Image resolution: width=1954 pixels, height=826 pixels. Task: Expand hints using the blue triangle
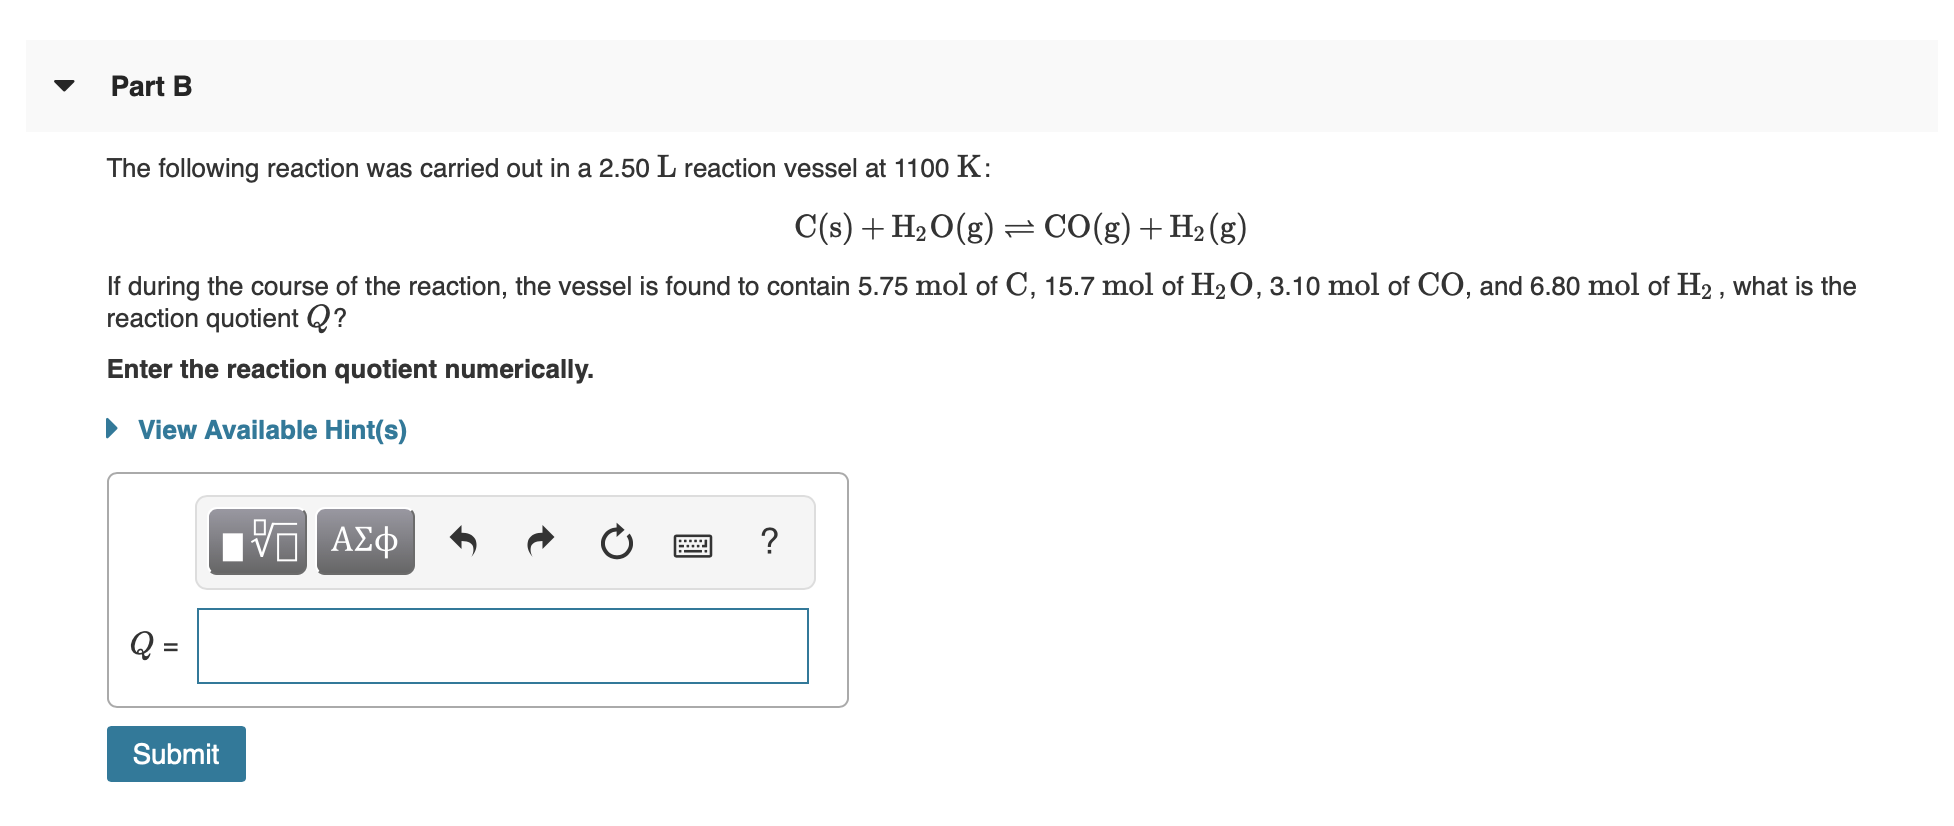click(112, 429)
